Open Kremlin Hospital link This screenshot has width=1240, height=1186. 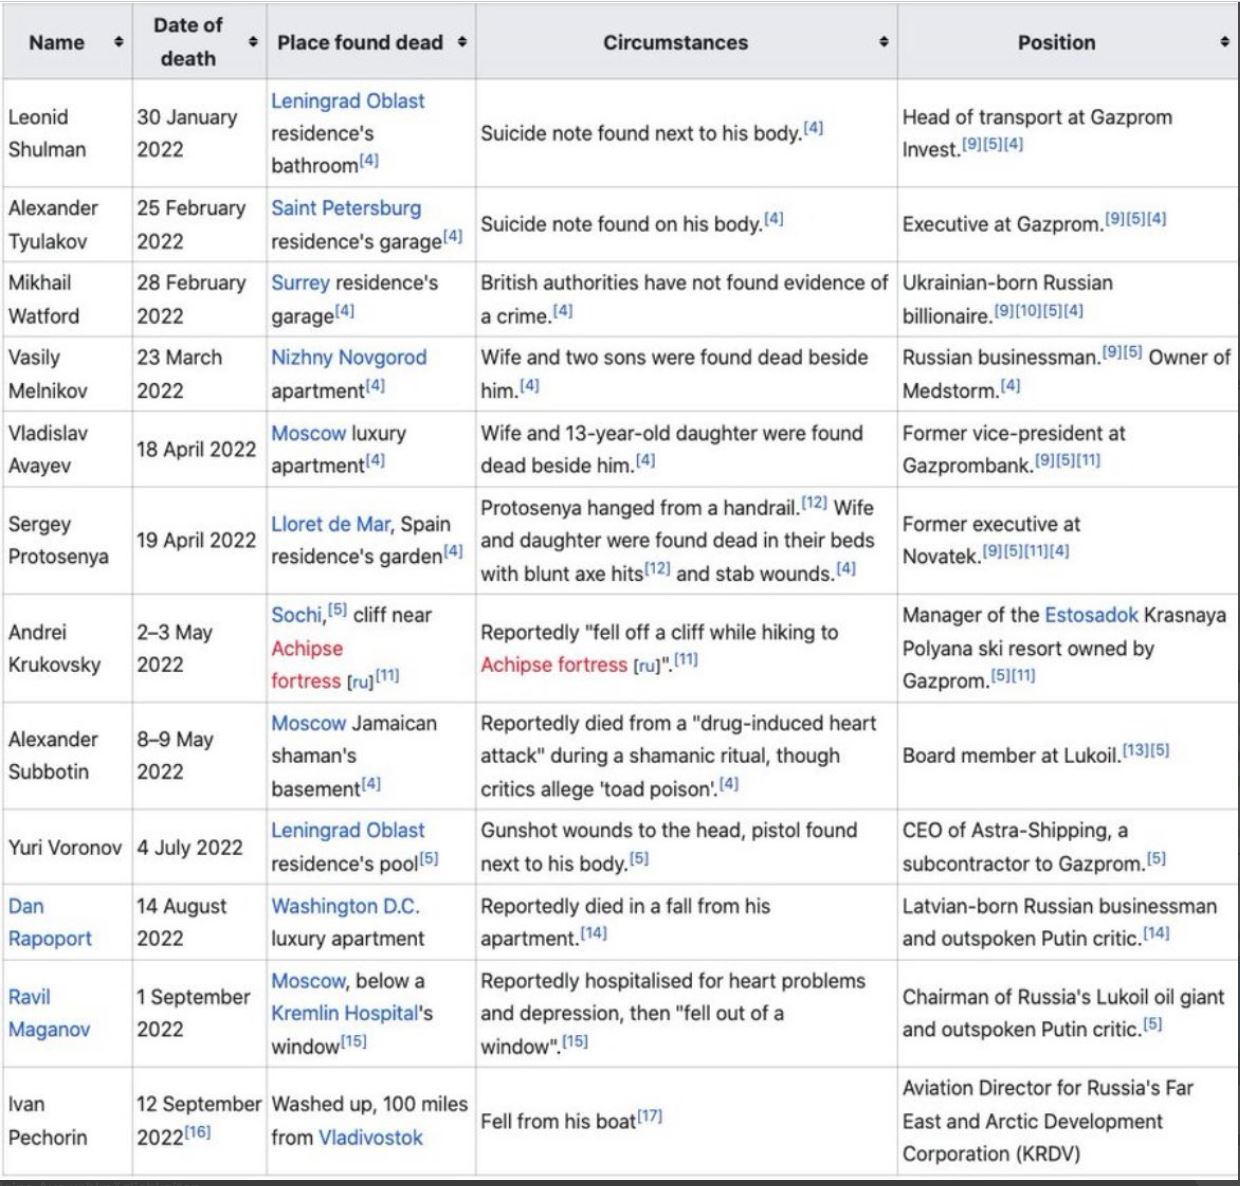(x=344, y=1013)
